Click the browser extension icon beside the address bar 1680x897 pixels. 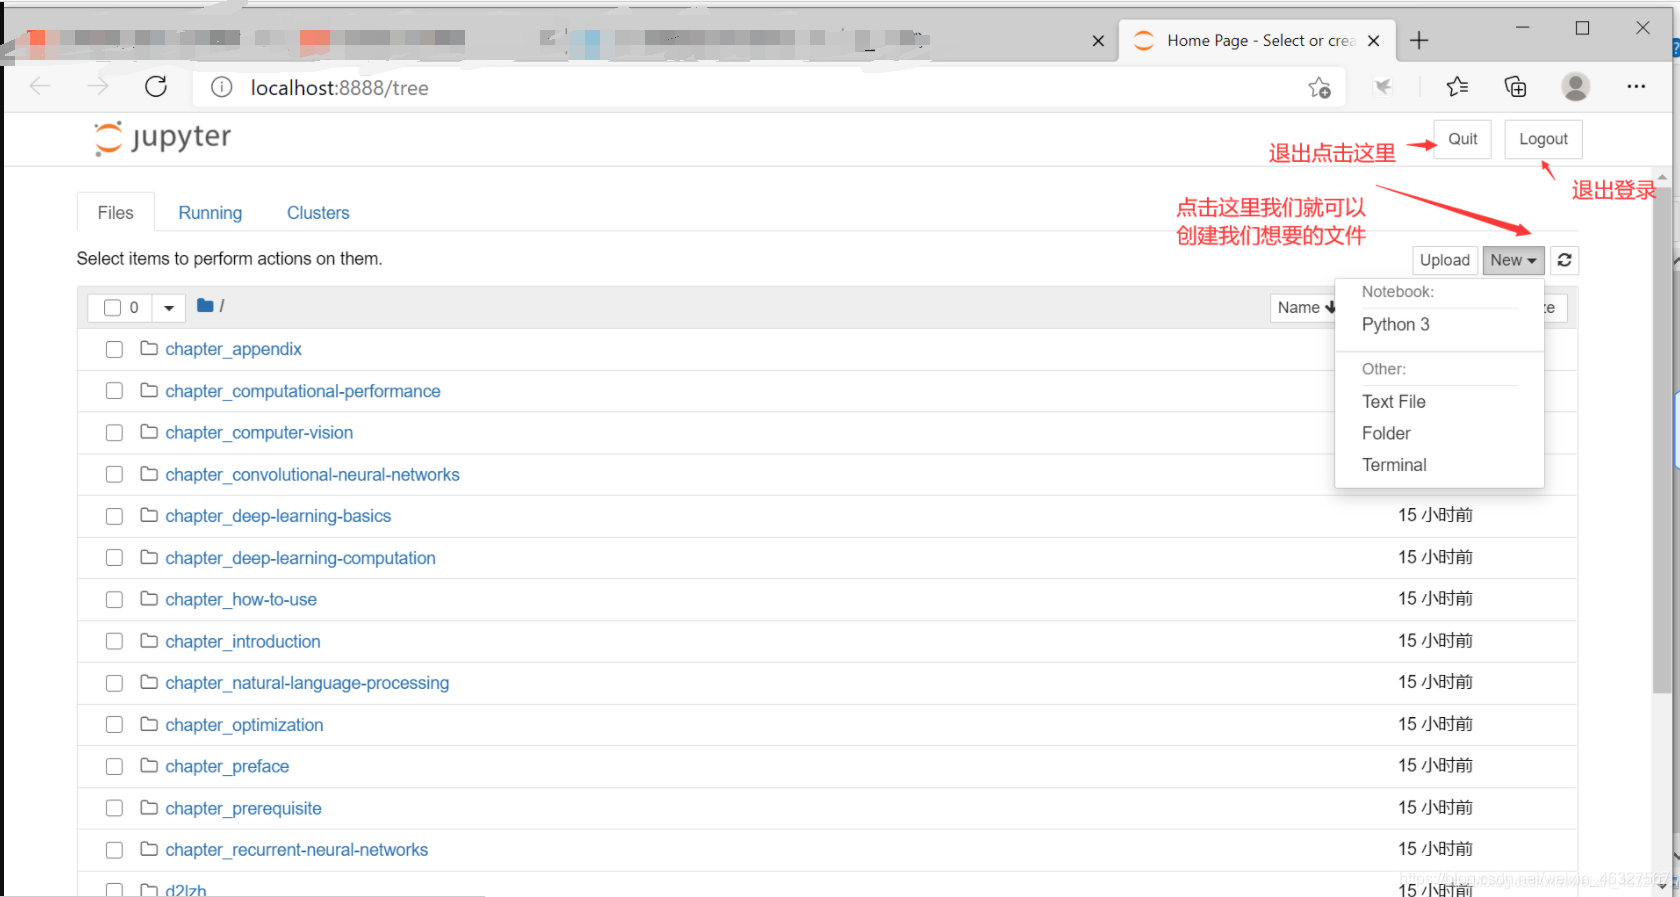tap(1383, 87)
